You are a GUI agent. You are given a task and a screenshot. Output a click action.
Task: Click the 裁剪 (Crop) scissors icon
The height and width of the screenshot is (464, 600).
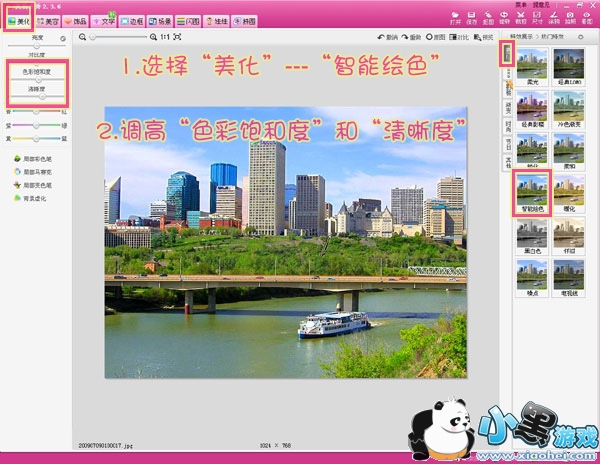[x=521, y=18]
